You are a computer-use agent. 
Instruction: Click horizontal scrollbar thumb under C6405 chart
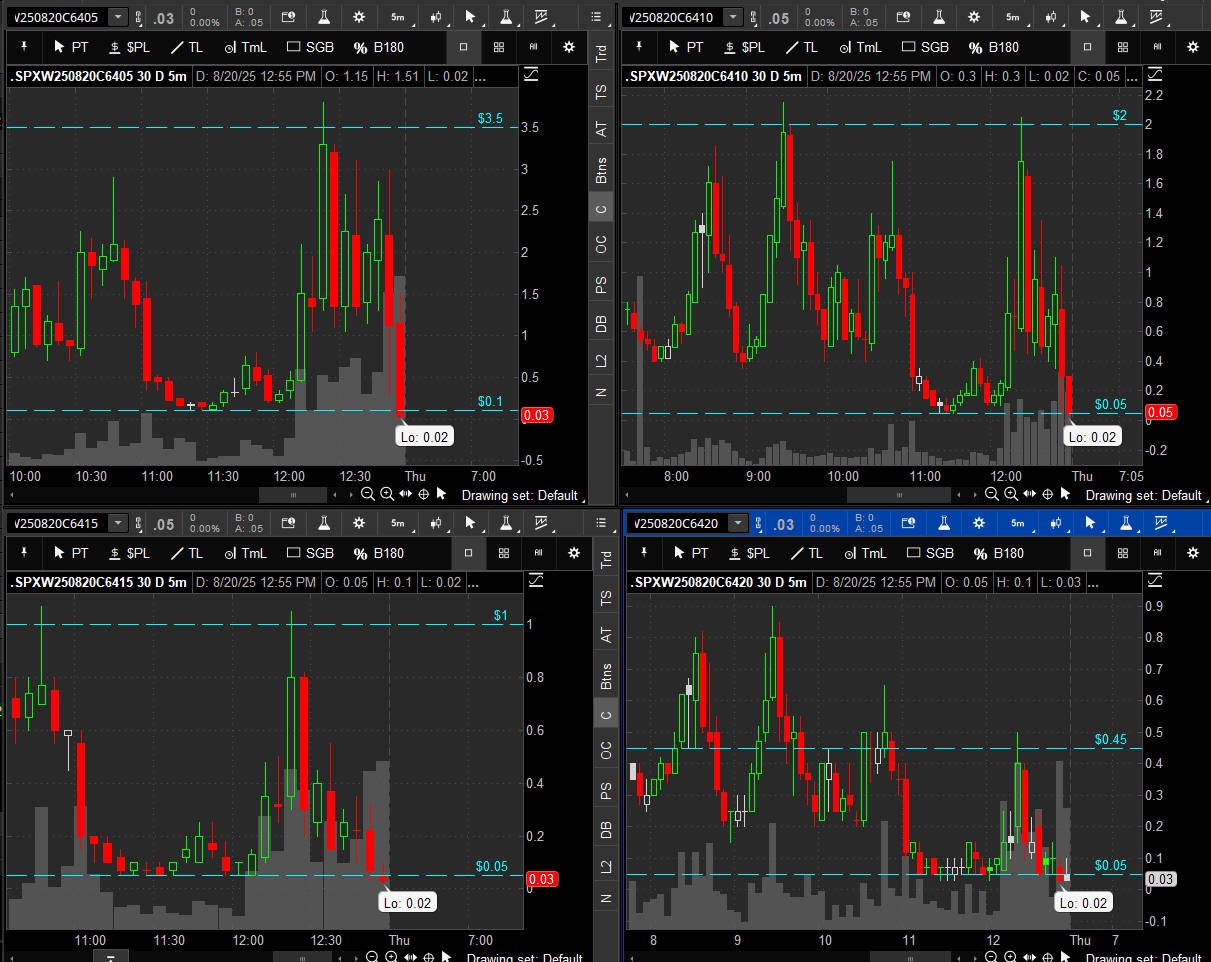point(292,494)
